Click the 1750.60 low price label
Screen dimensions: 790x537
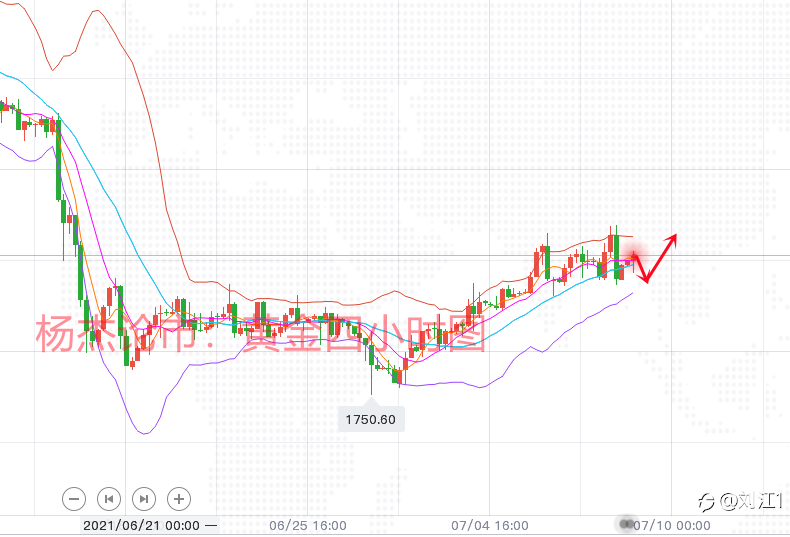(x=371, y=419)
